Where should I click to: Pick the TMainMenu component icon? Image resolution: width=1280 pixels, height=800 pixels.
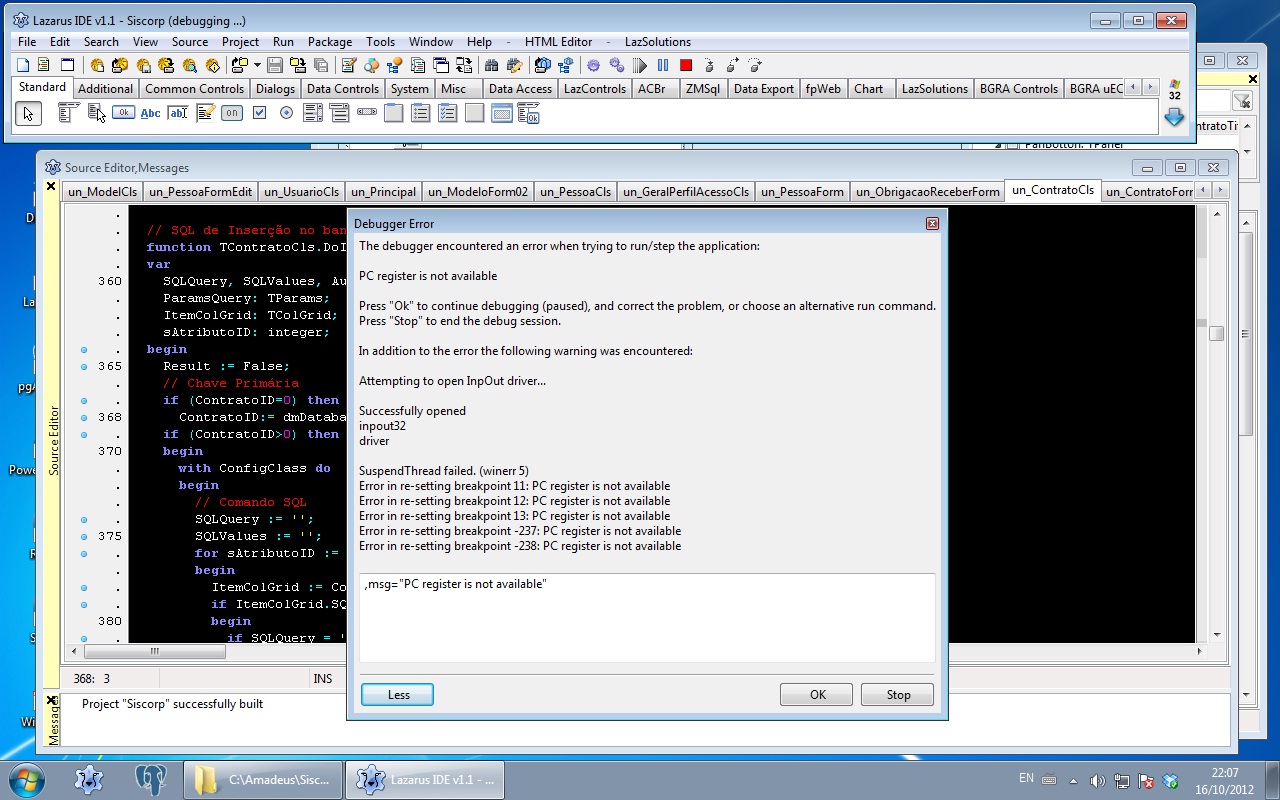point(68,113)
